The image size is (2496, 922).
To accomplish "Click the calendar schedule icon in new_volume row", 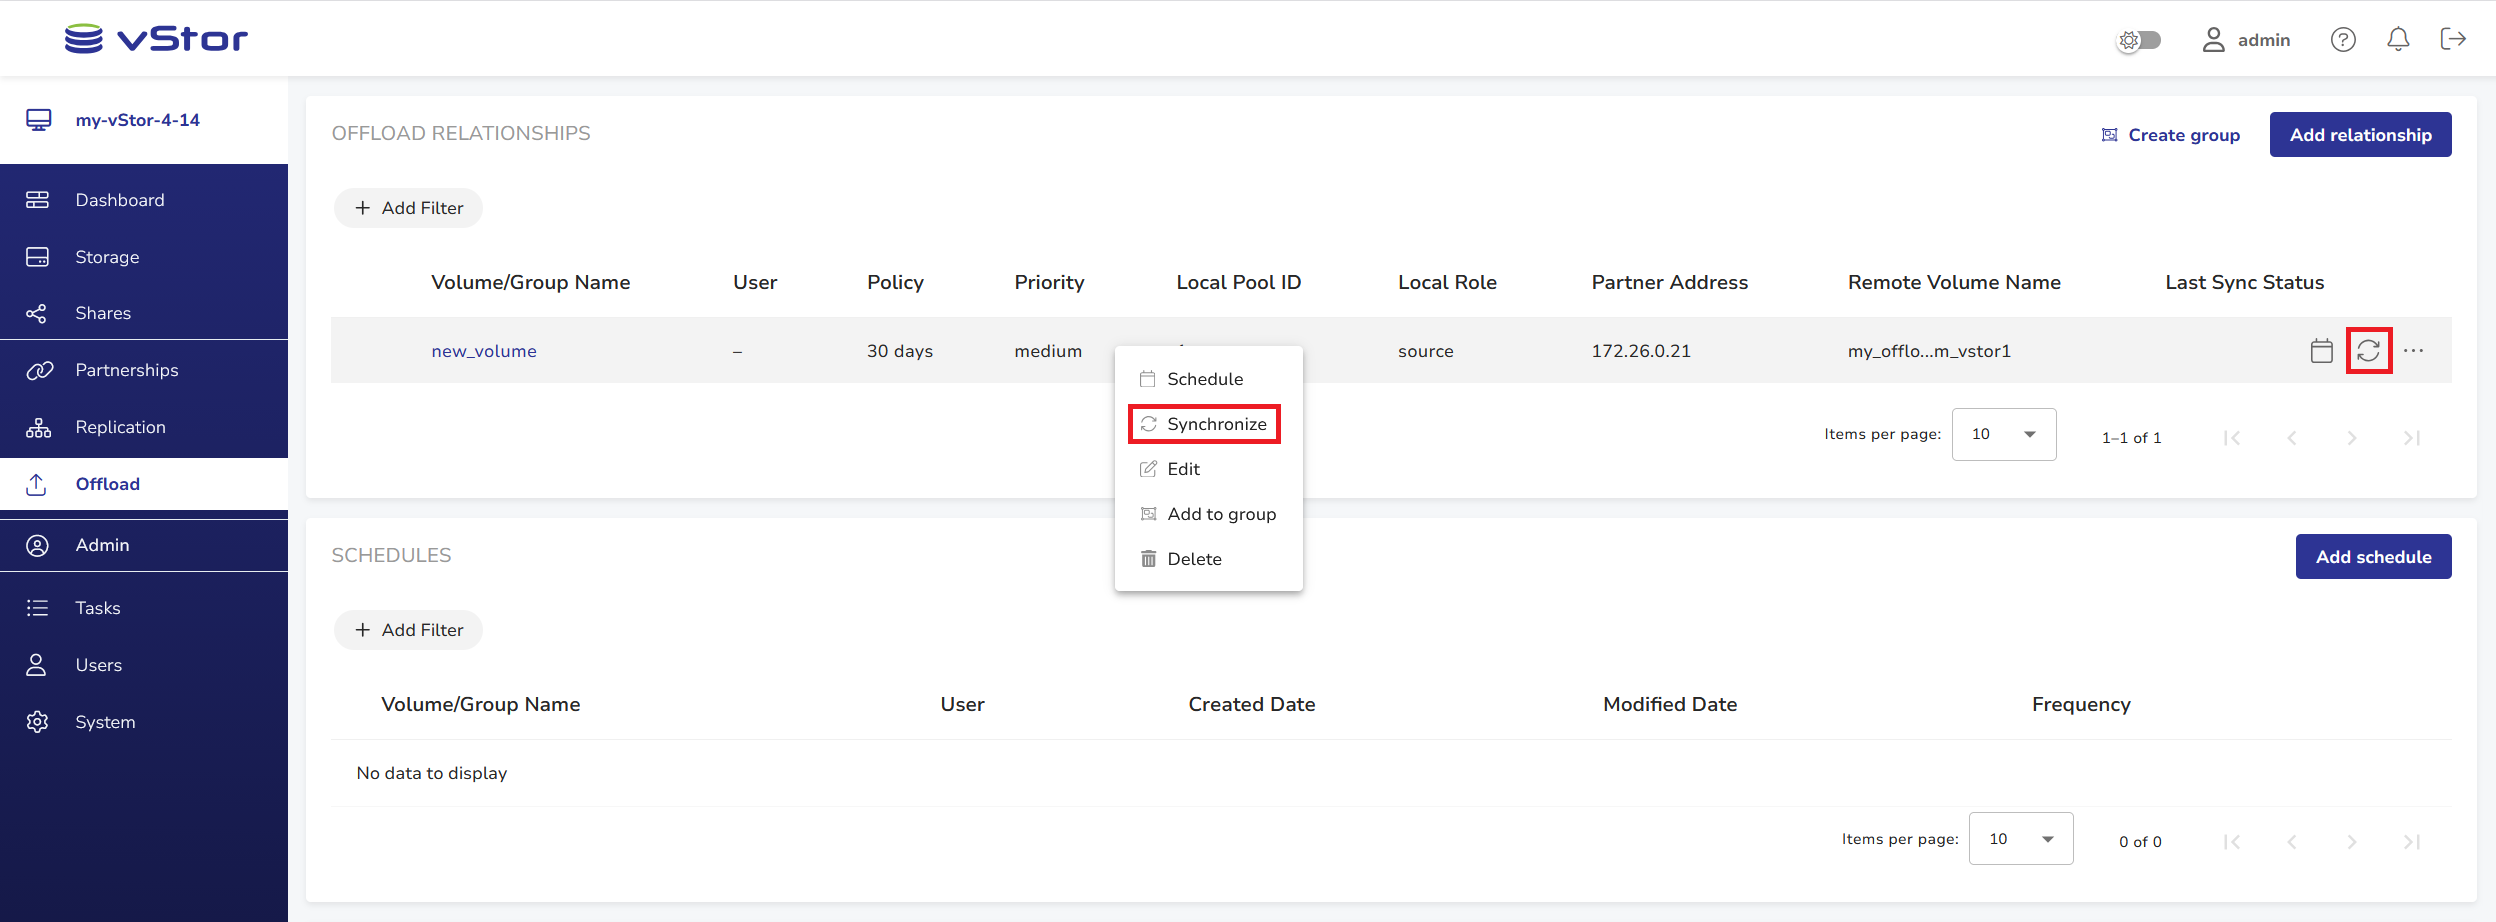I will [2321, 351].
